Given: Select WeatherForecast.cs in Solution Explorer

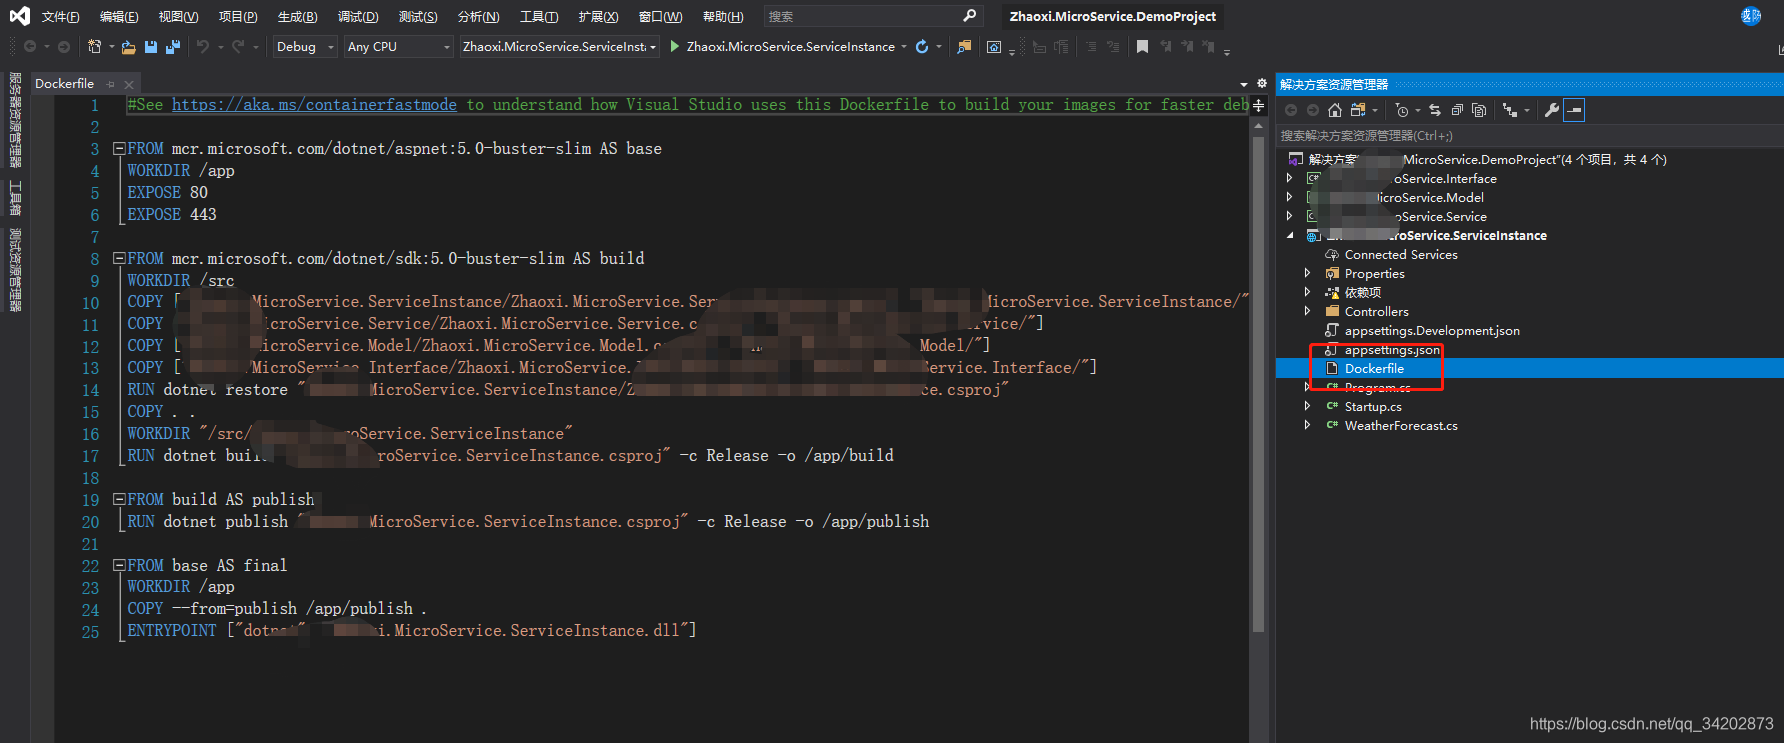Looking at the screenshot, I should (x=1401, y=425).
